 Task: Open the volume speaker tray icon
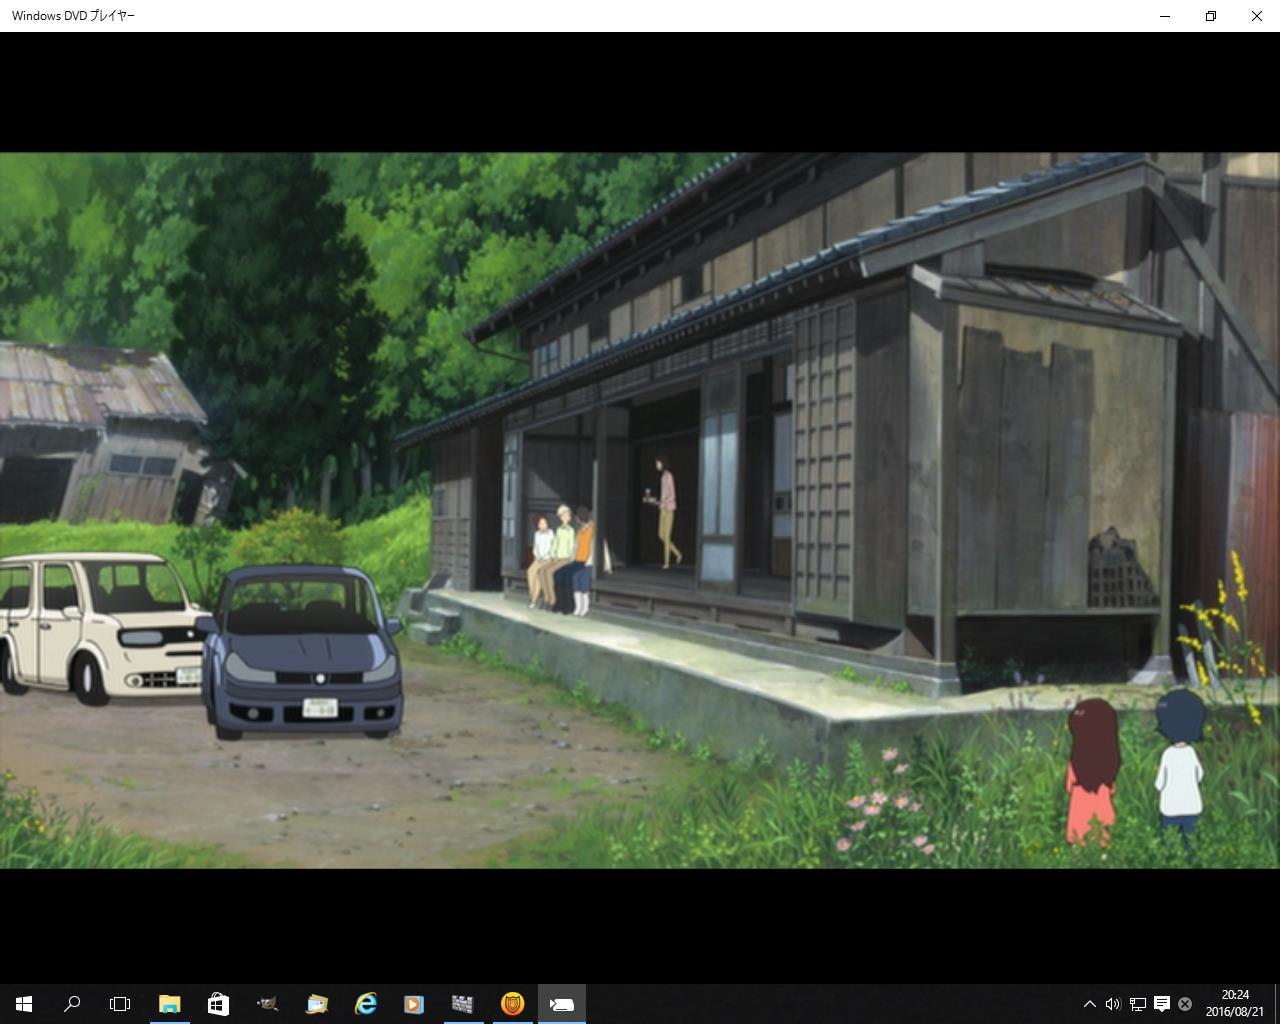point(1113,1004)
